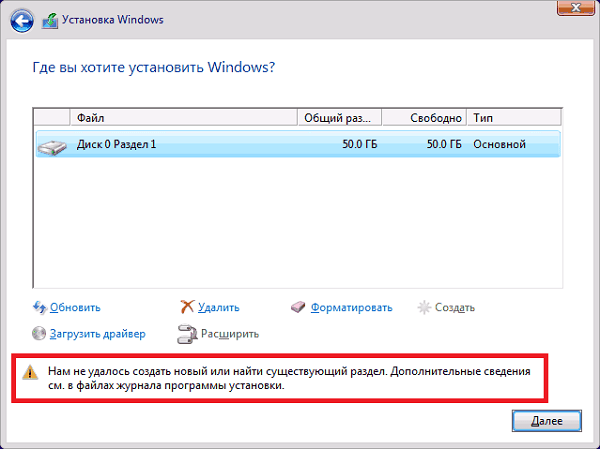The height and width of the screenshot is (449, 600).
Task: Click the Форматировать link
Action: click(351, 307)
